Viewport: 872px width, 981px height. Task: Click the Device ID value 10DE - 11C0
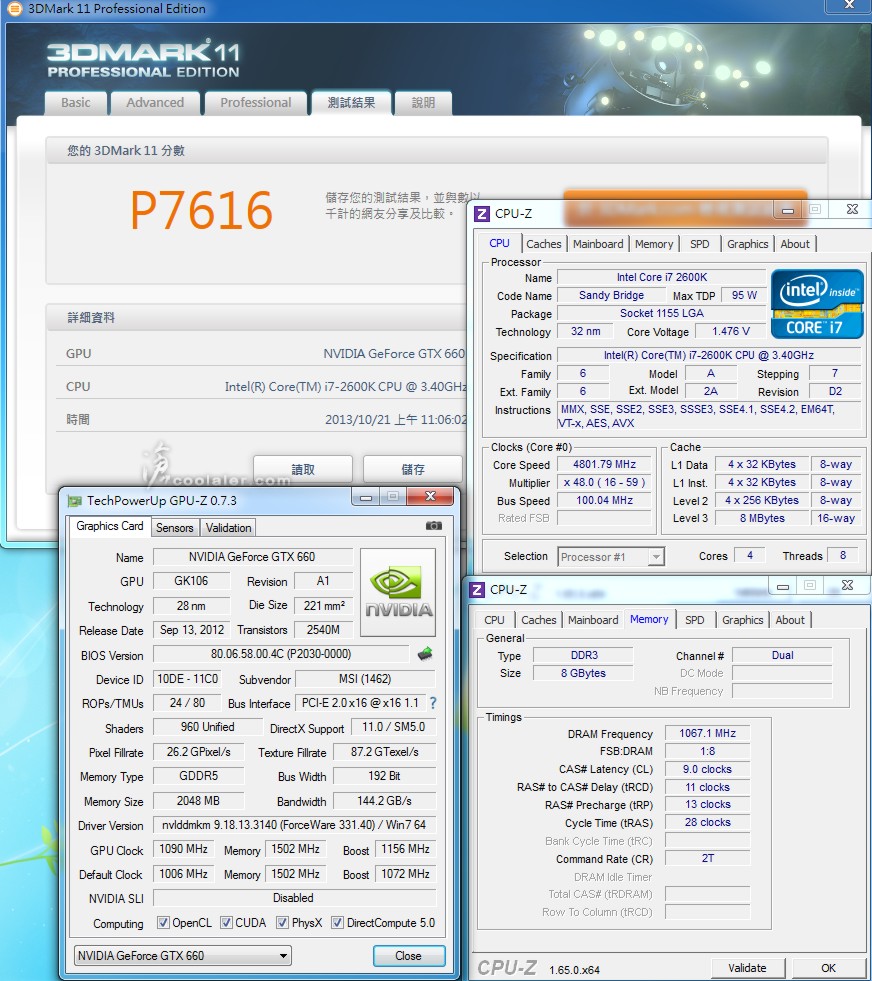coord(187,679)
